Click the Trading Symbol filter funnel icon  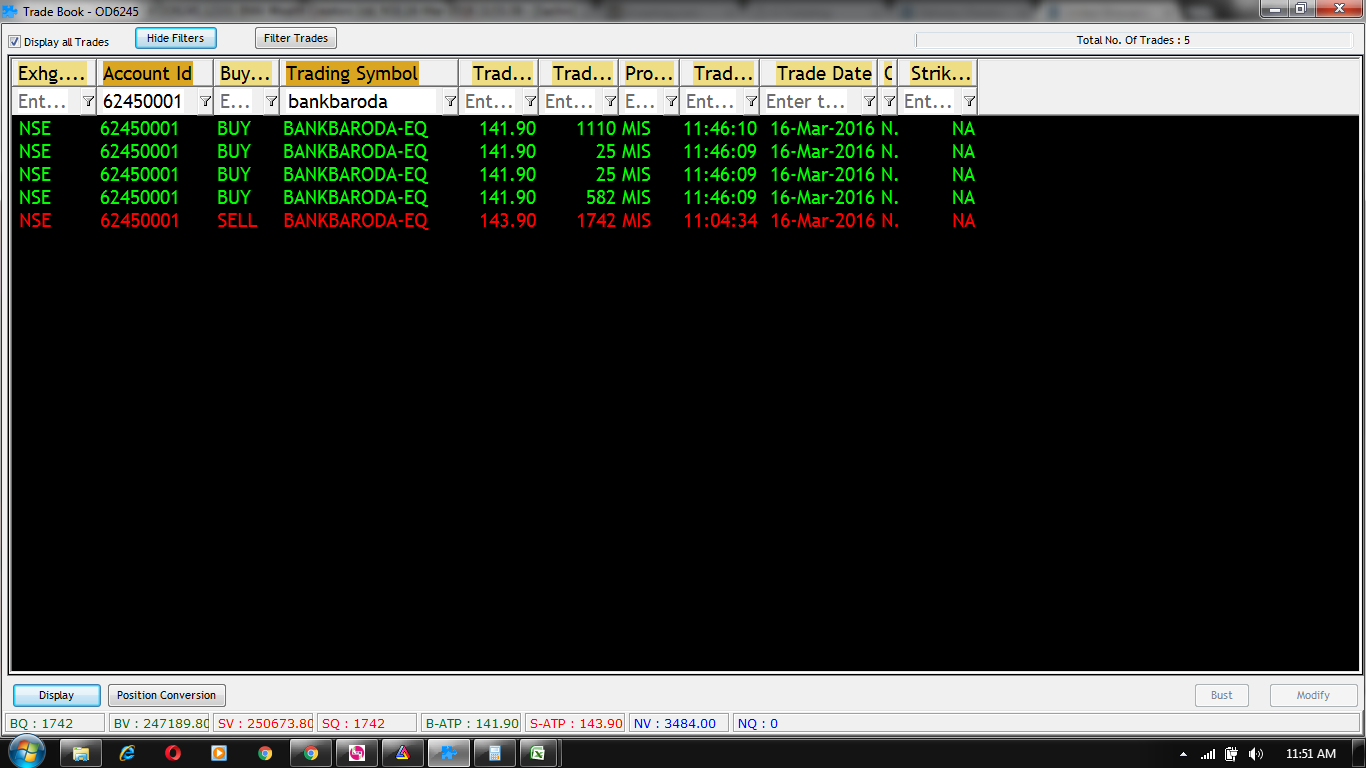(x=450, y=102)
